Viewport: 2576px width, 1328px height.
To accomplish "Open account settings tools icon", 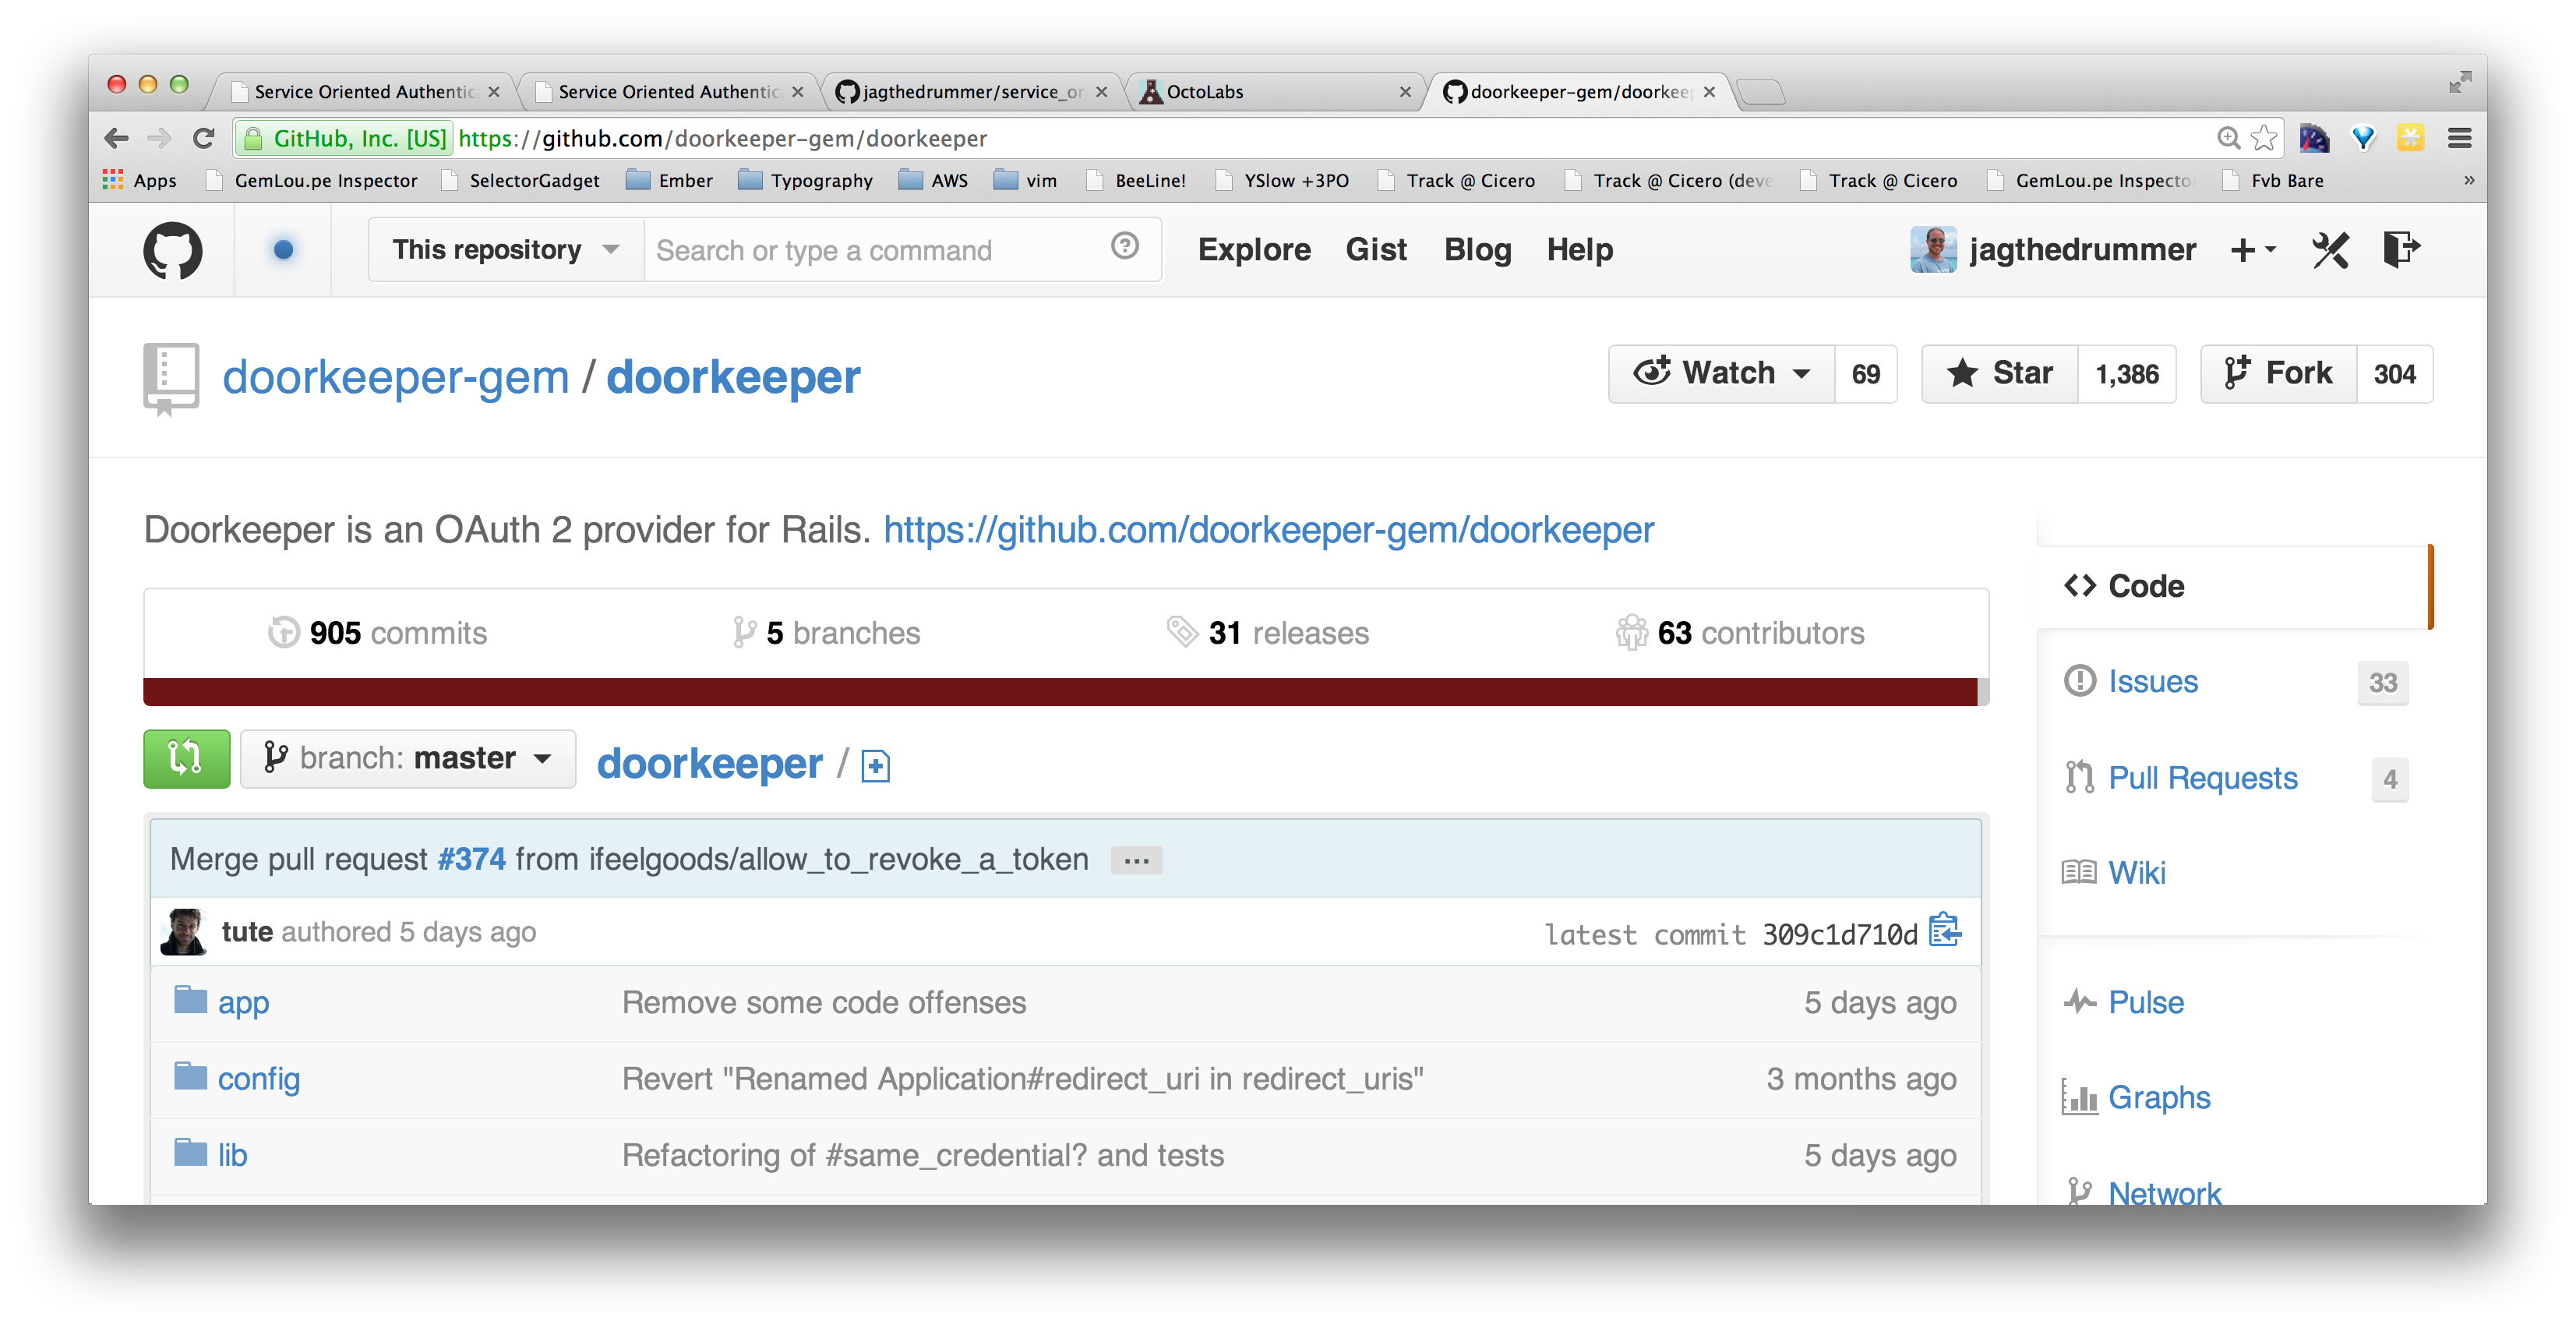I will [2330, 250].
